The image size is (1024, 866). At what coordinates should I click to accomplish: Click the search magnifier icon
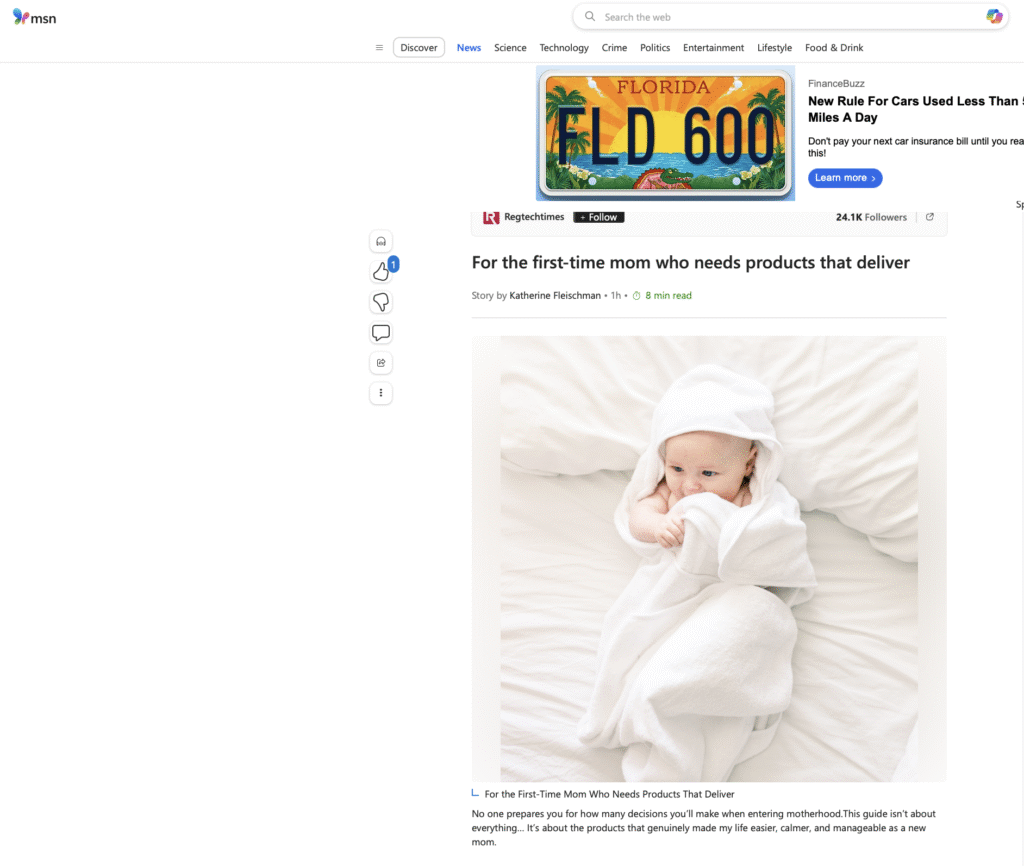point(590,16)
